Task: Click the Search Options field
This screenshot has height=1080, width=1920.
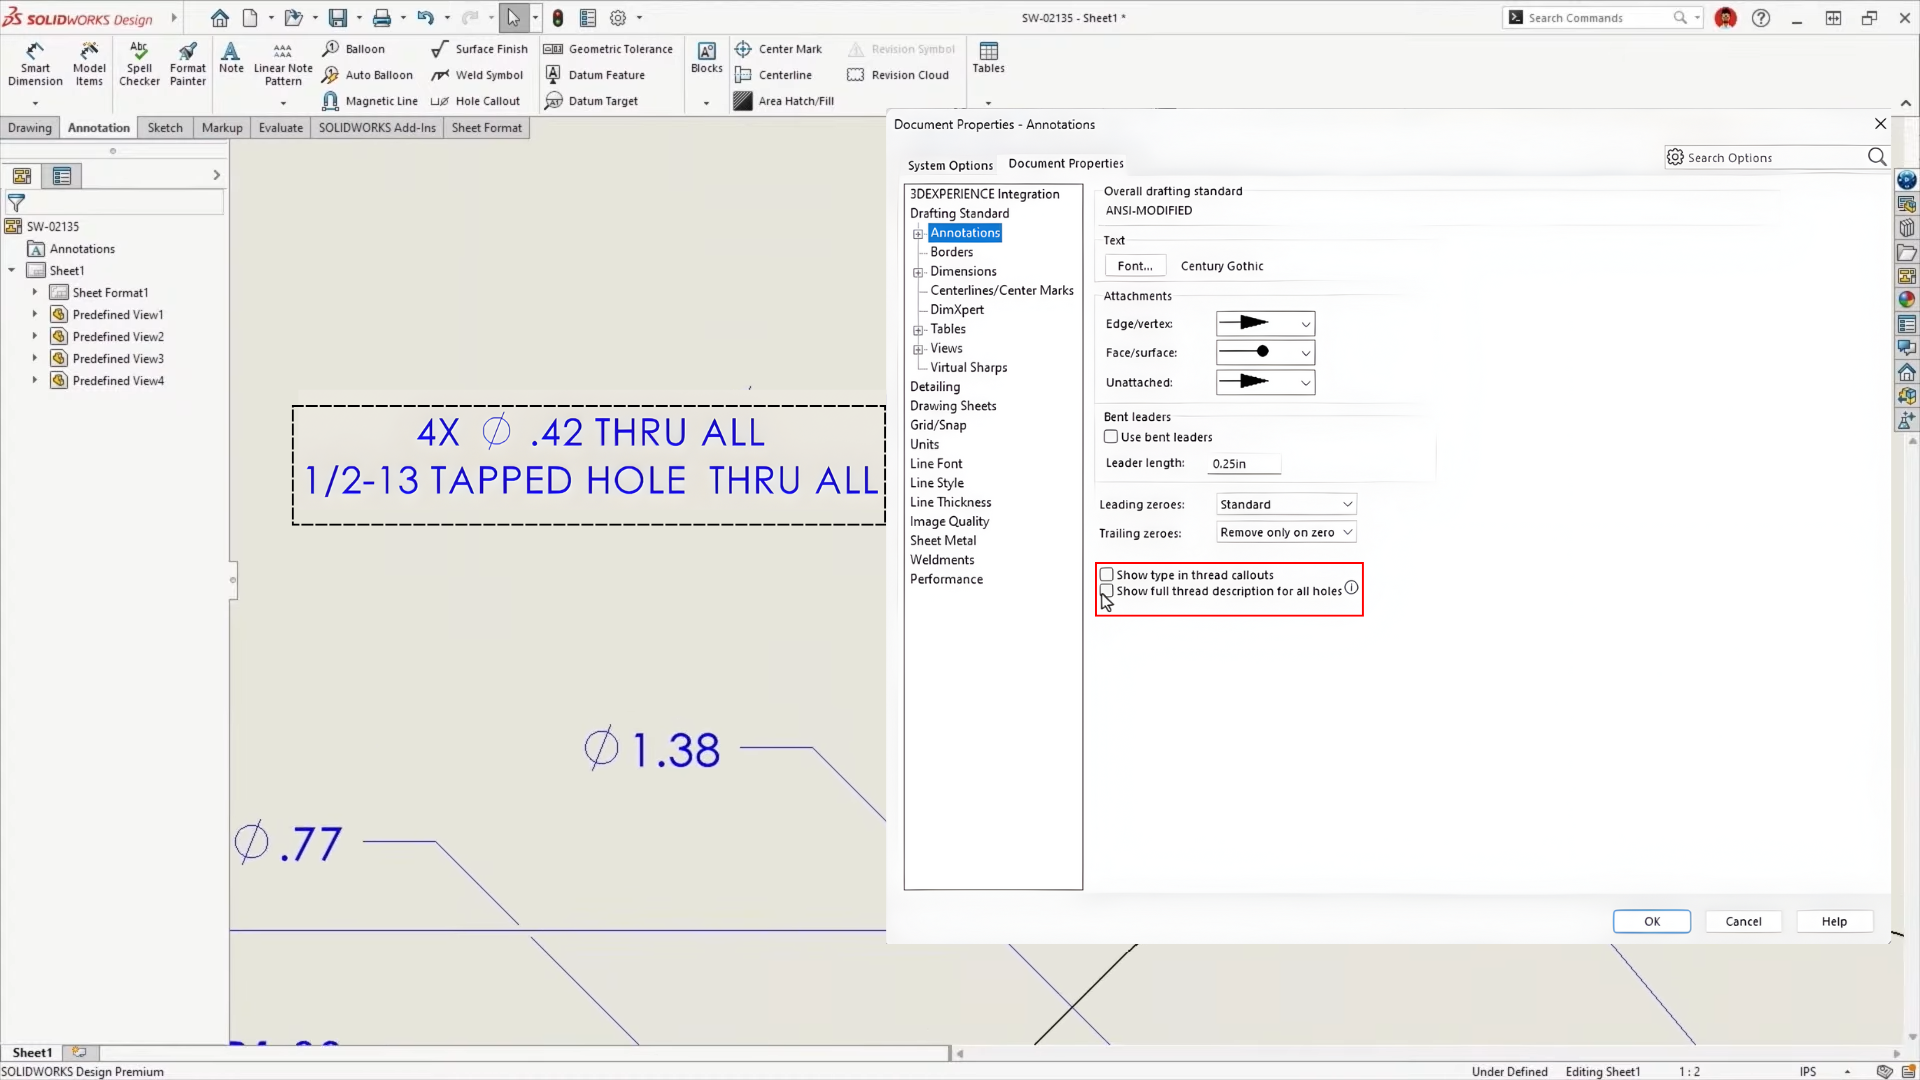Action: pos(1775,158)
